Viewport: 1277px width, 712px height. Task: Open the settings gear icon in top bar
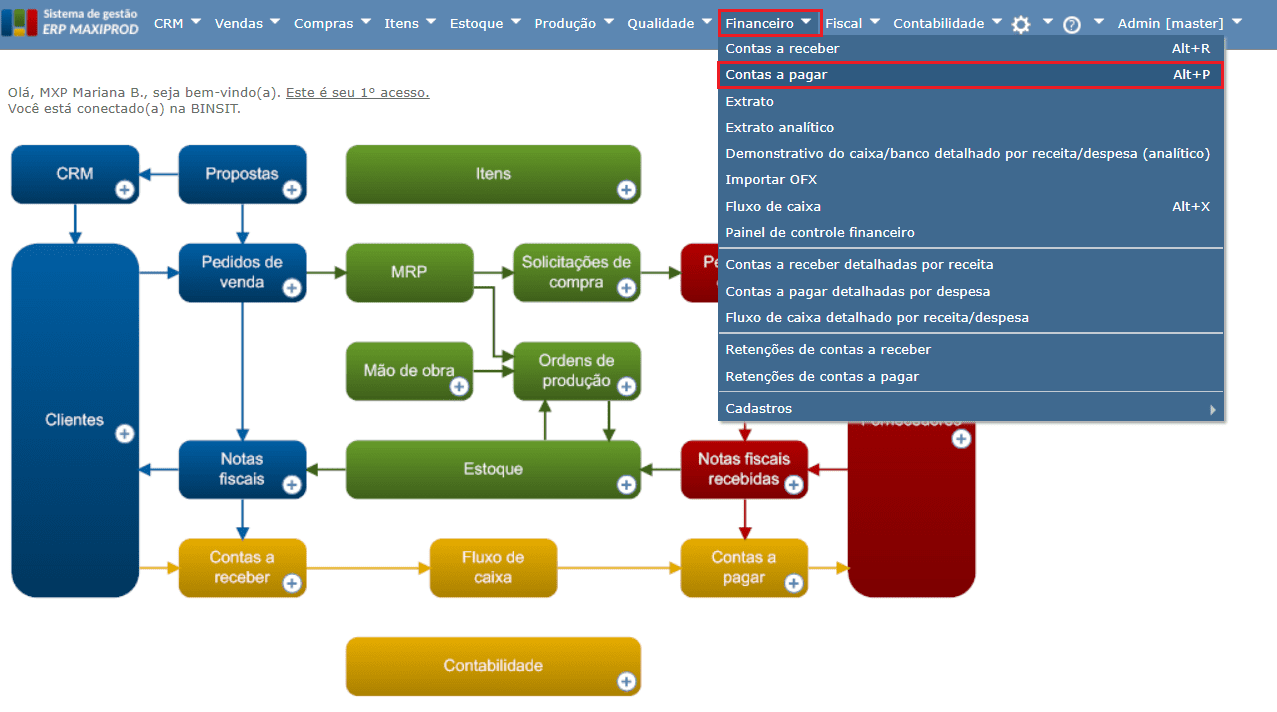1021,24
